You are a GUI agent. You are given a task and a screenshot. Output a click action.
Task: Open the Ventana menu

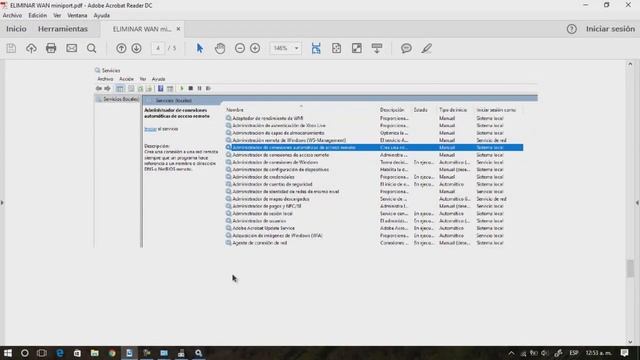77,16
